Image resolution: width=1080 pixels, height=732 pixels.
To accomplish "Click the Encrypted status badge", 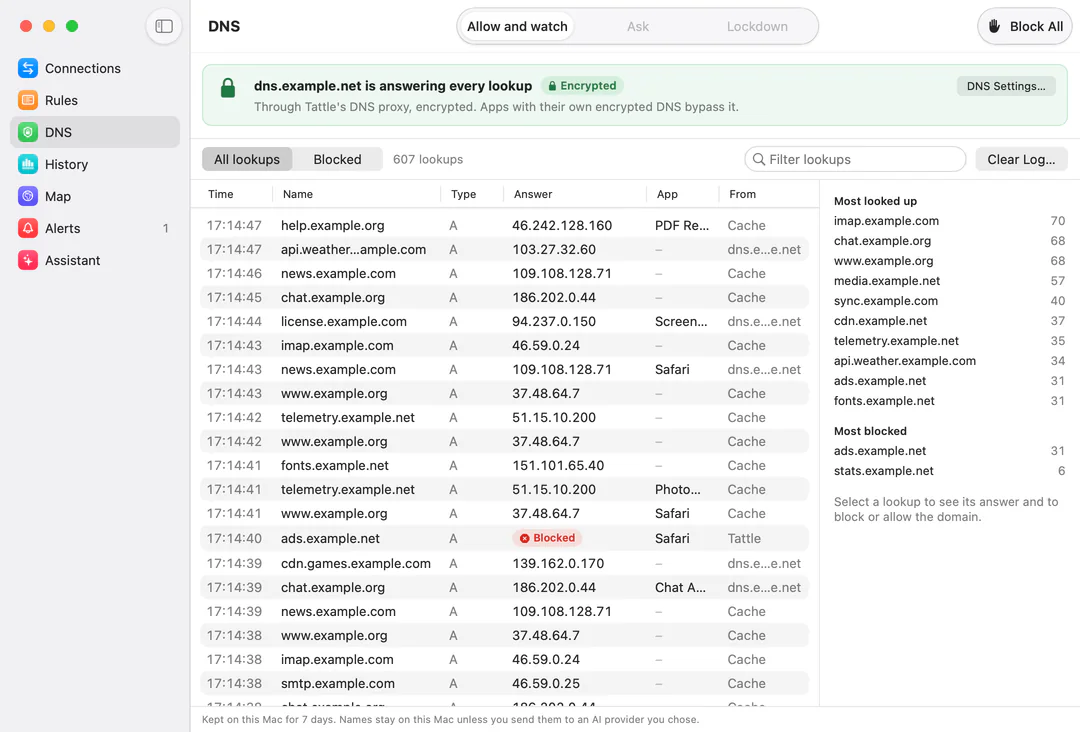I will click(582, 85).
